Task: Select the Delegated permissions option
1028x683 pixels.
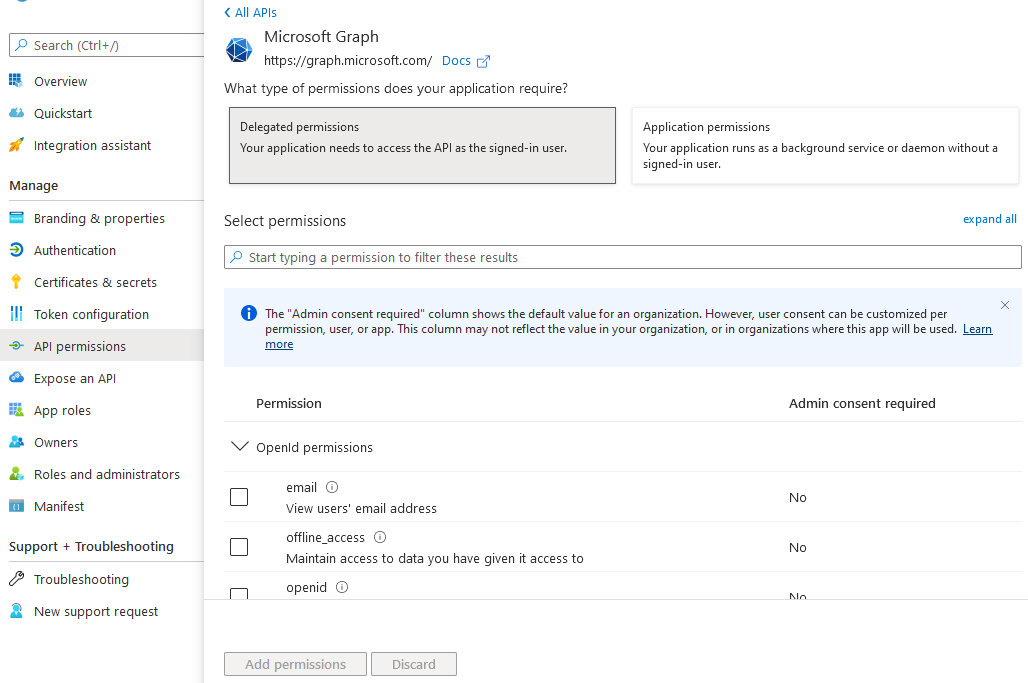Action: 421,146
